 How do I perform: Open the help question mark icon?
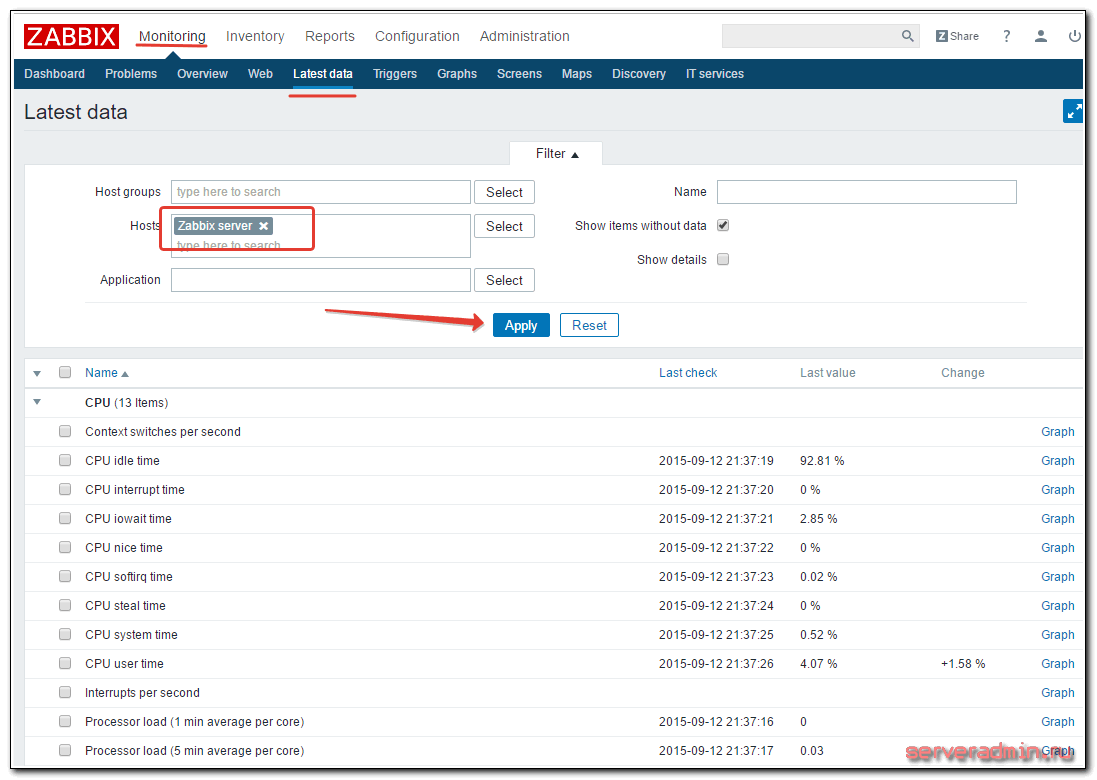(1007, 36)
